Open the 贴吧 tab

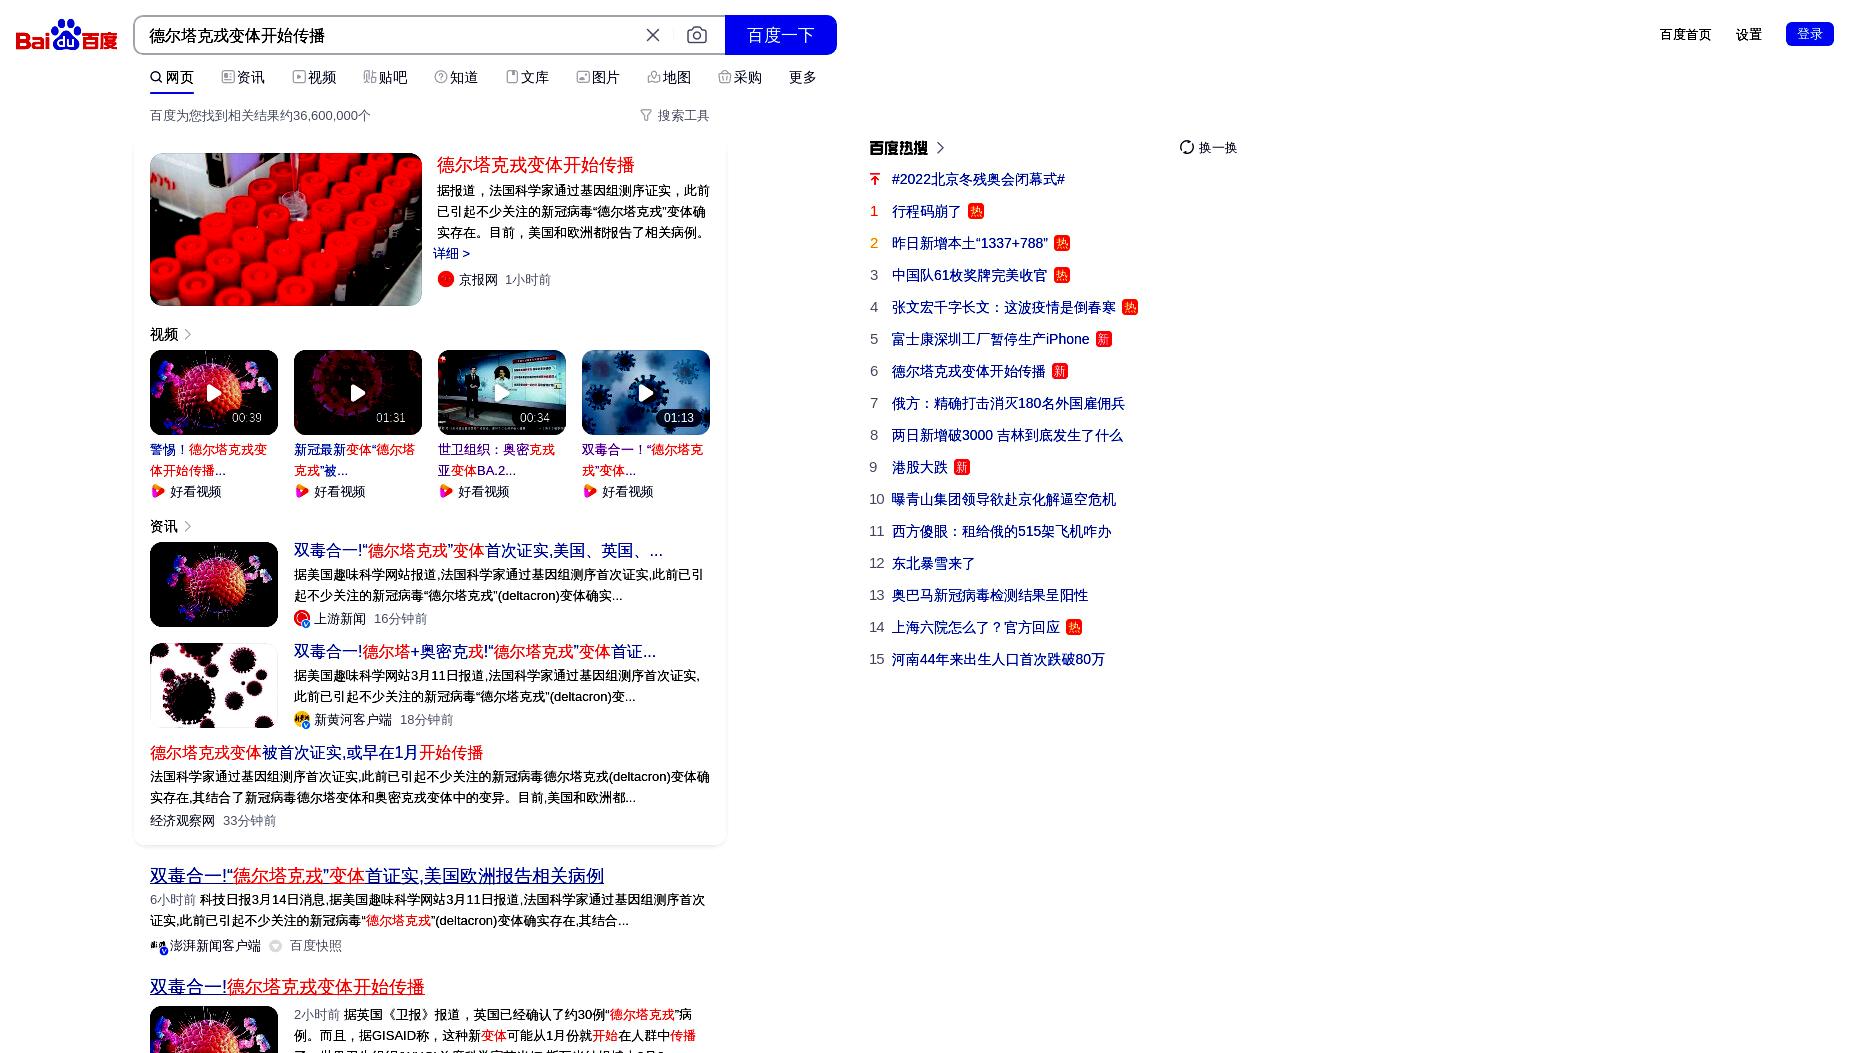385,77
